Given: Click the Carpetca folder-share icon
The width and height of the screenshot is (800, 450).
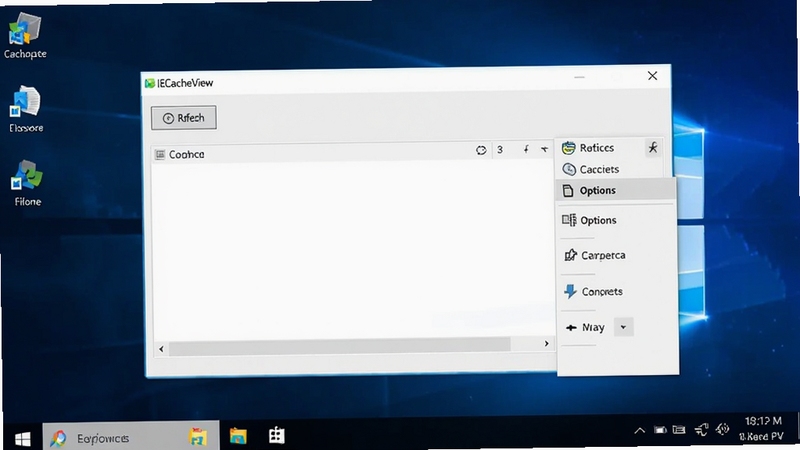Looking at the screenshot, I should point(570,255).
